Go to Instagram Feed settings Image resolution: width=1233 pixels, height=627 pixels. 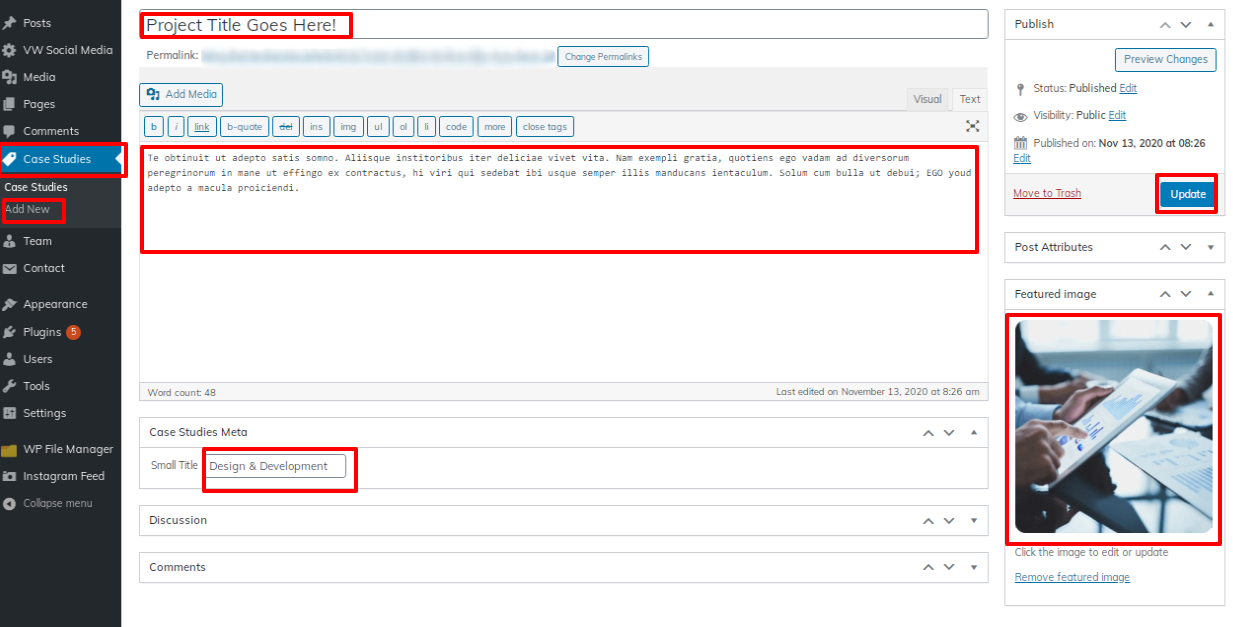63,476
